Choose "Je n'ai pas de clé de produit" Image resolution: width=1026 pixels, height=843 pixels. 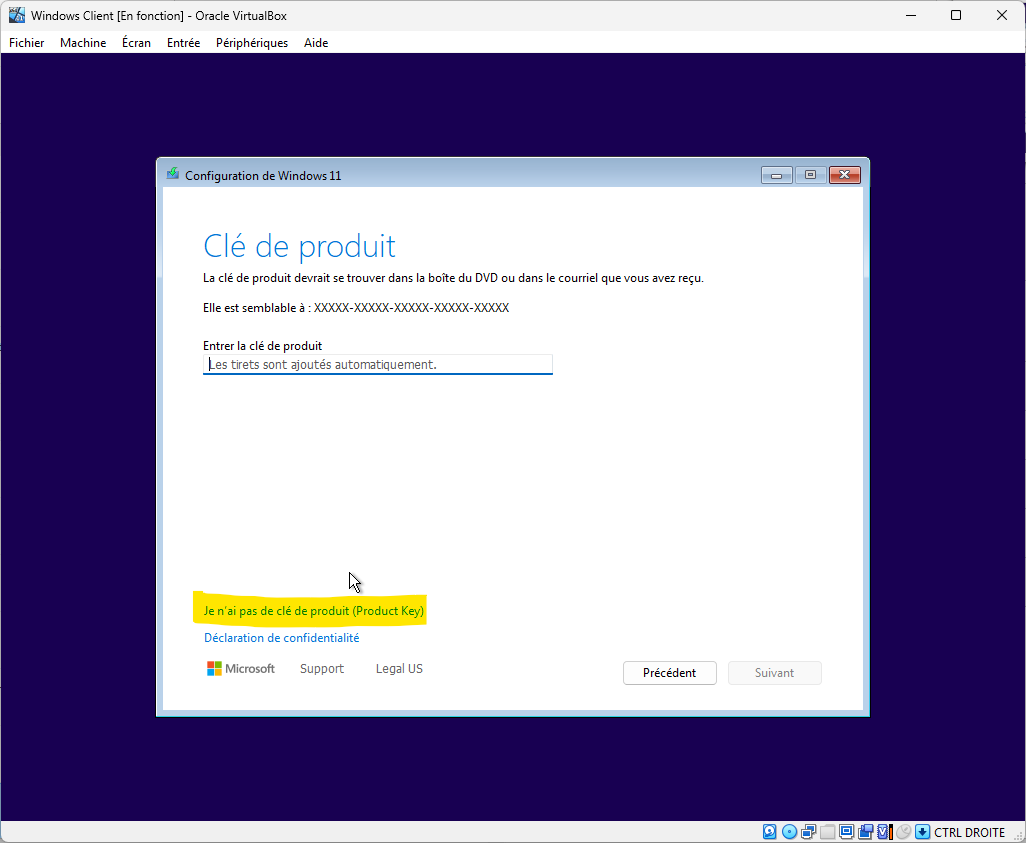313,611
